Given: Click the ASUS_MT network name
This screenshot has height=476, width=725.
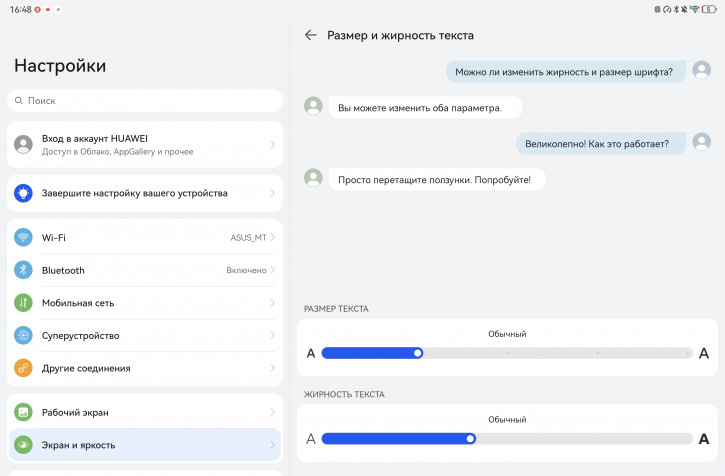Looking at the screenshot, I should [248, 238].
